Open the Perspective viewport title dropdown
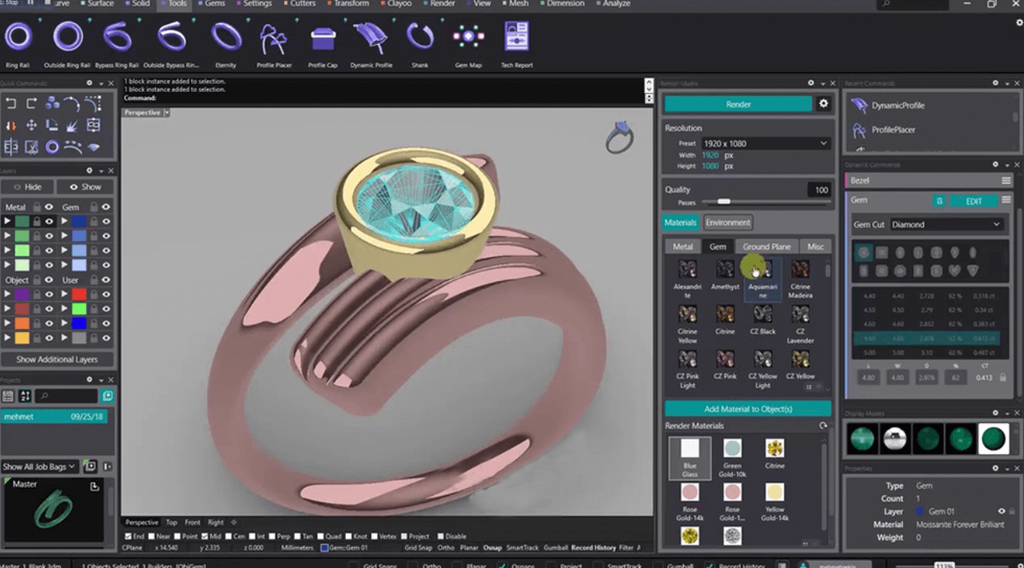1024x568 pixels. tap(167, 112)
